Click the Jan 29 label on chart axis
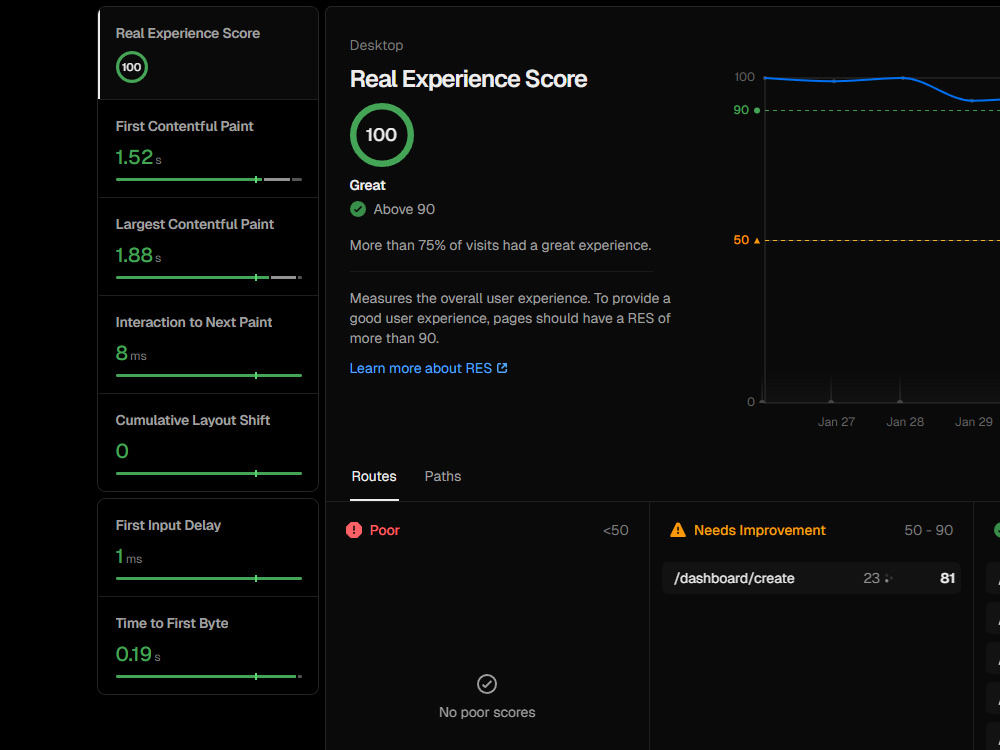The width and height of the screenshot is (1000, 750). click(x=973, y=422)
